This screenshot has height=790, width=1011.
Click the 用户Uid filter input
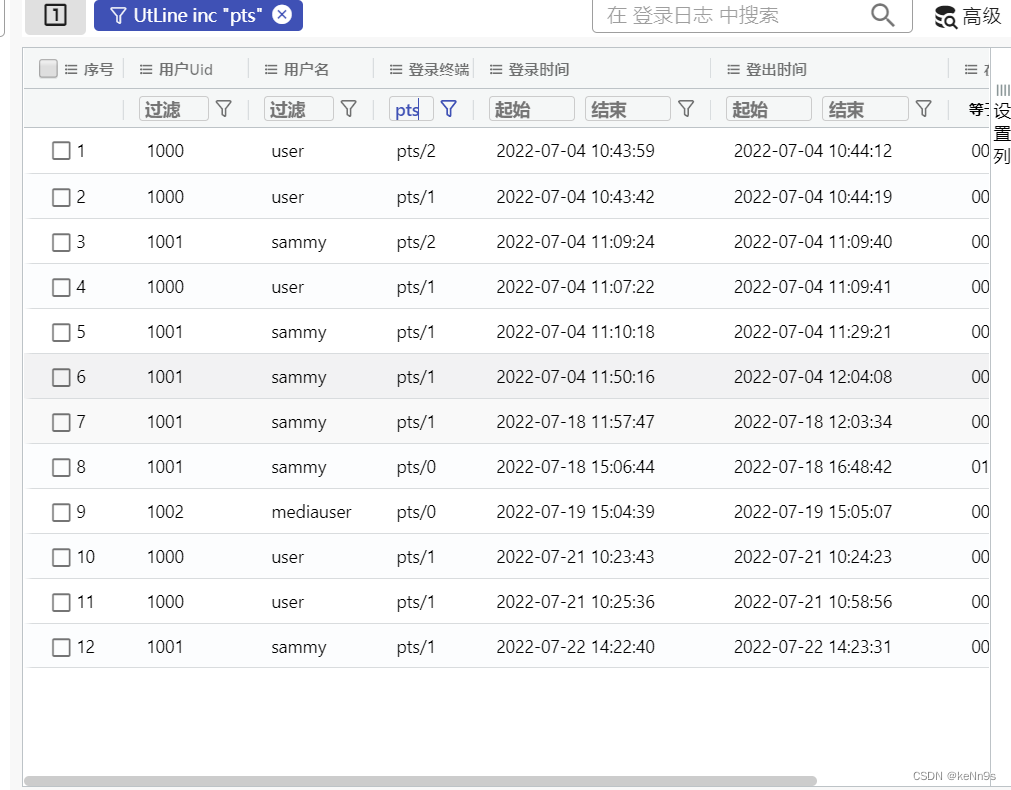click(x=173, y=109)
